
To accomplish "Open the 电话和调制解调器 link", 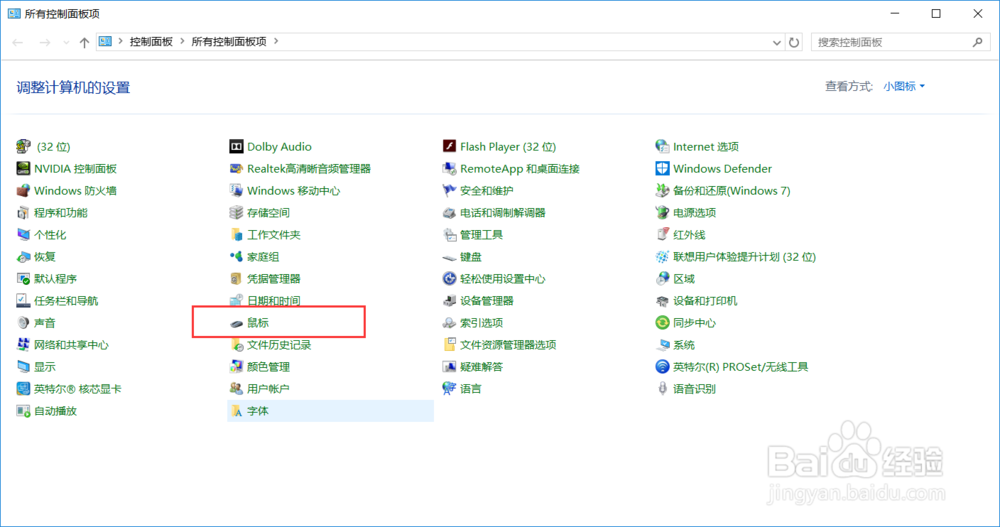I will tap(503, 213).
